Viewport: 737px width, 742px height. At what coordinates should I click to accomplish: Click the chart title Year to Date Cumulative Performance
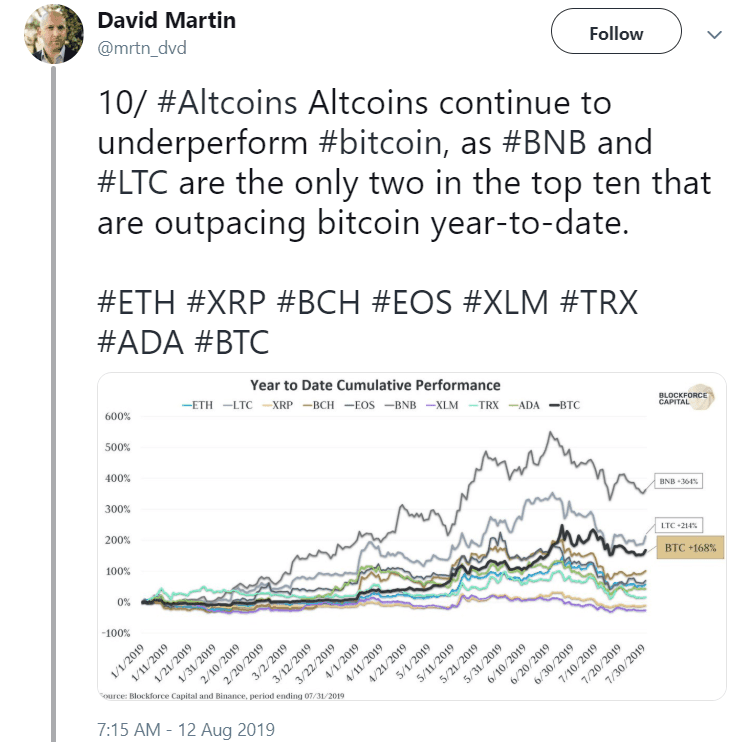(x=375, y=385)
